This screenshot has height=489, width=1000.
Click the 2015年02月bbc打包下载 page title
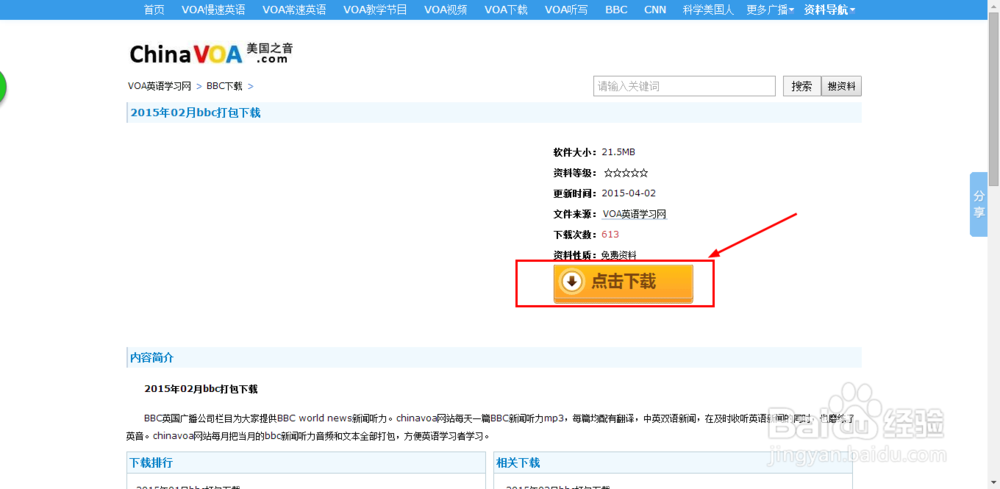pyautogui.click(x=196, y=113)
